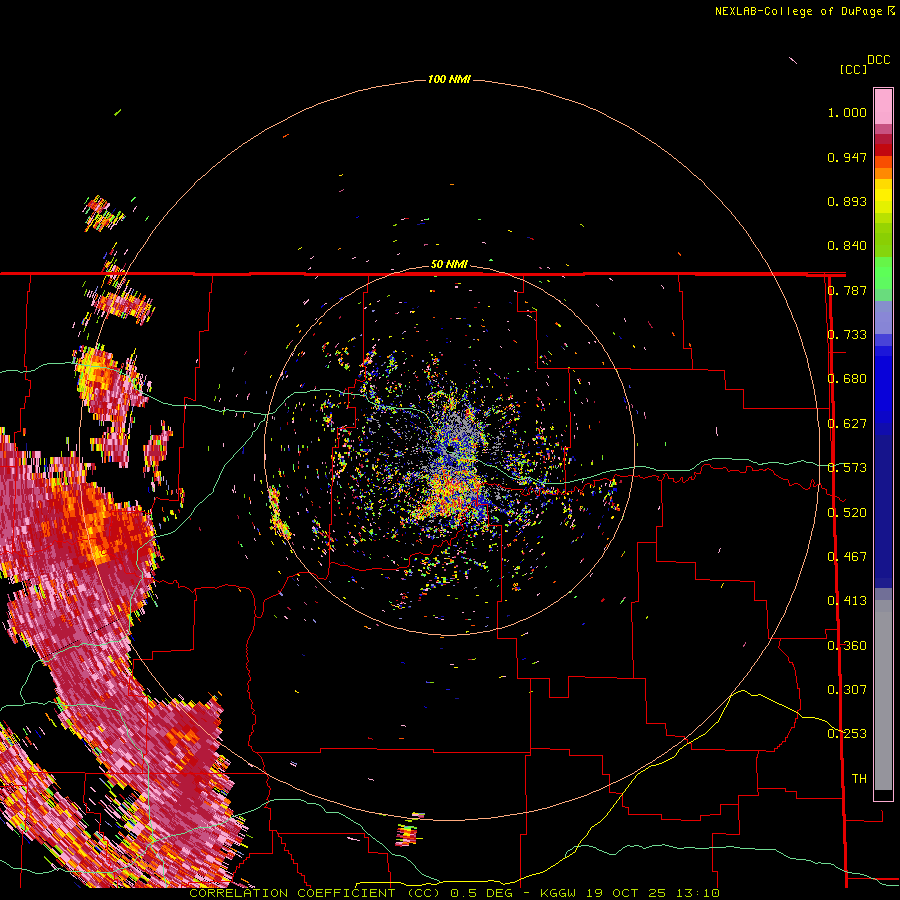Viewport: 900px width, 900px height.
Task: Click the 0.627 scale value
Action: [x=847, y=424]
